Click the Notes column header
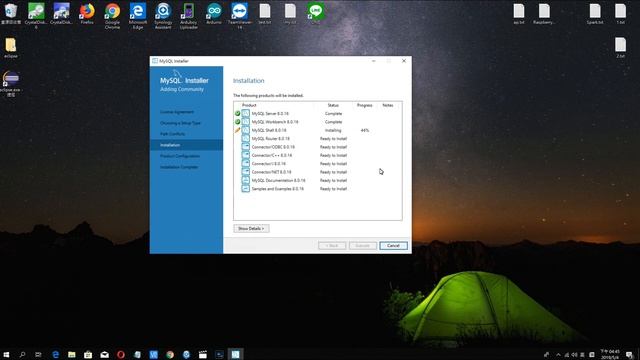Screen dimensions: 640x360 pyautogui.click(x=387, y=105)
